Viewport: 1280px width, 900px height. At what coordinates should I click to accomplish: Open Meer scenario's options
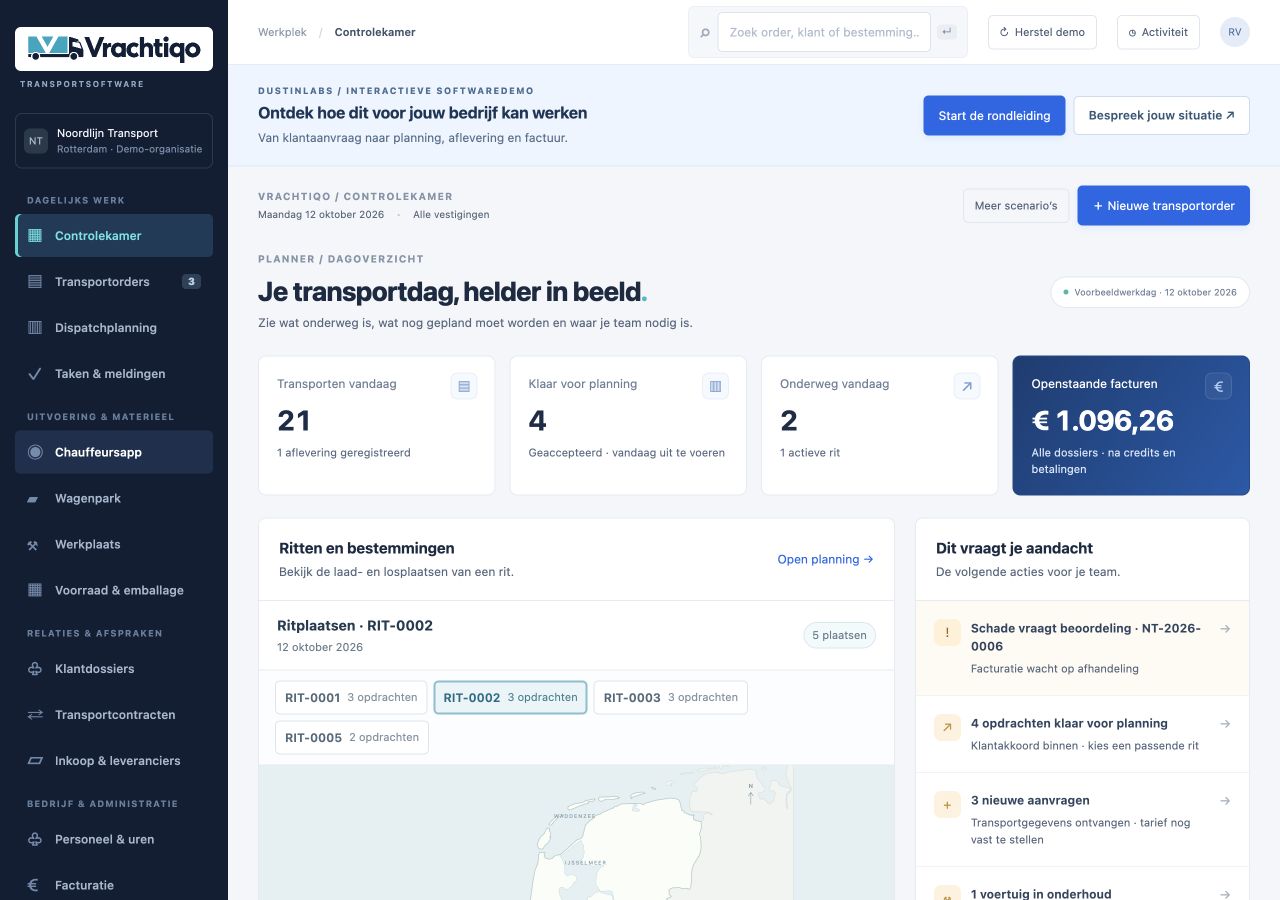1016,206
